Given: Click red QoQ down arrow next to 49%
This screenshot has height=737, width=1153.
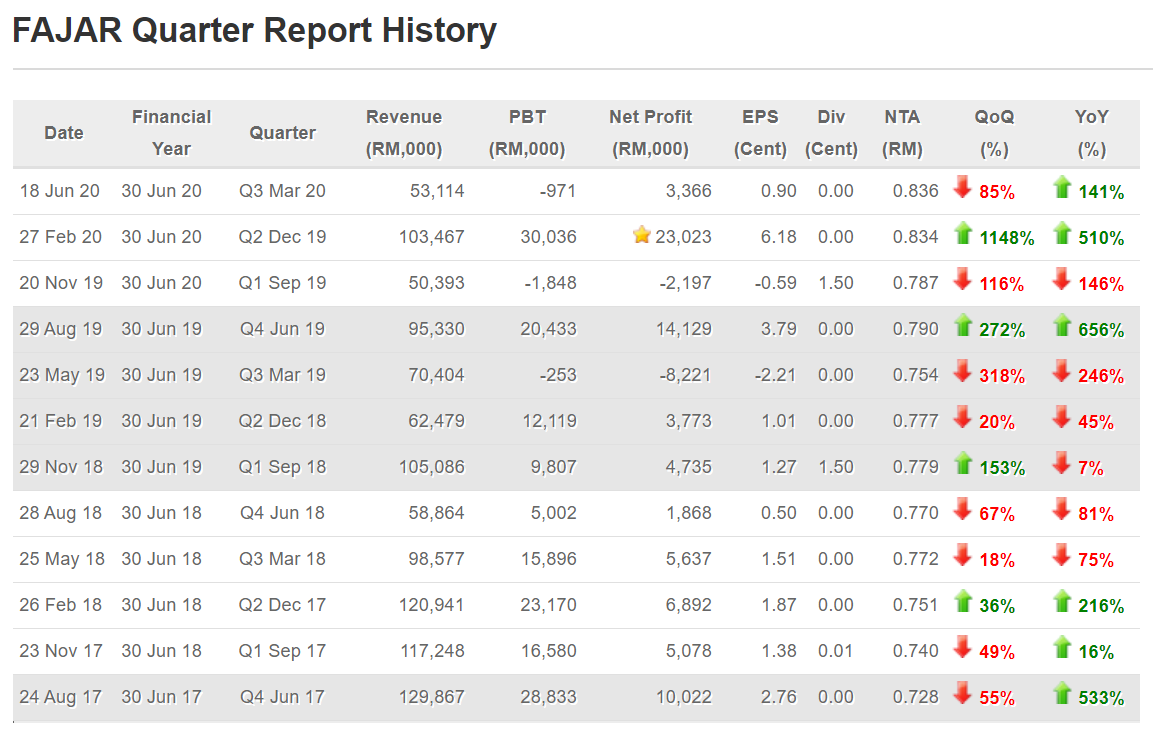Looking at the screenshot, I should tap(963, 647).
